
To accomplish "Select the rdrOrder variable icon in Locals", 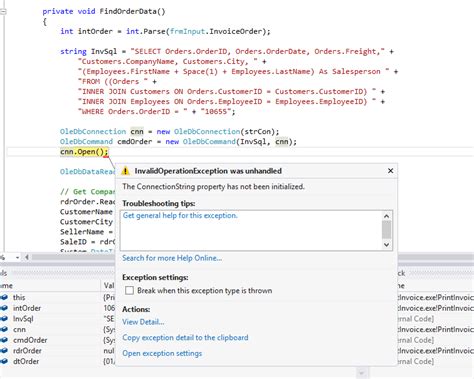I will 4,351.
